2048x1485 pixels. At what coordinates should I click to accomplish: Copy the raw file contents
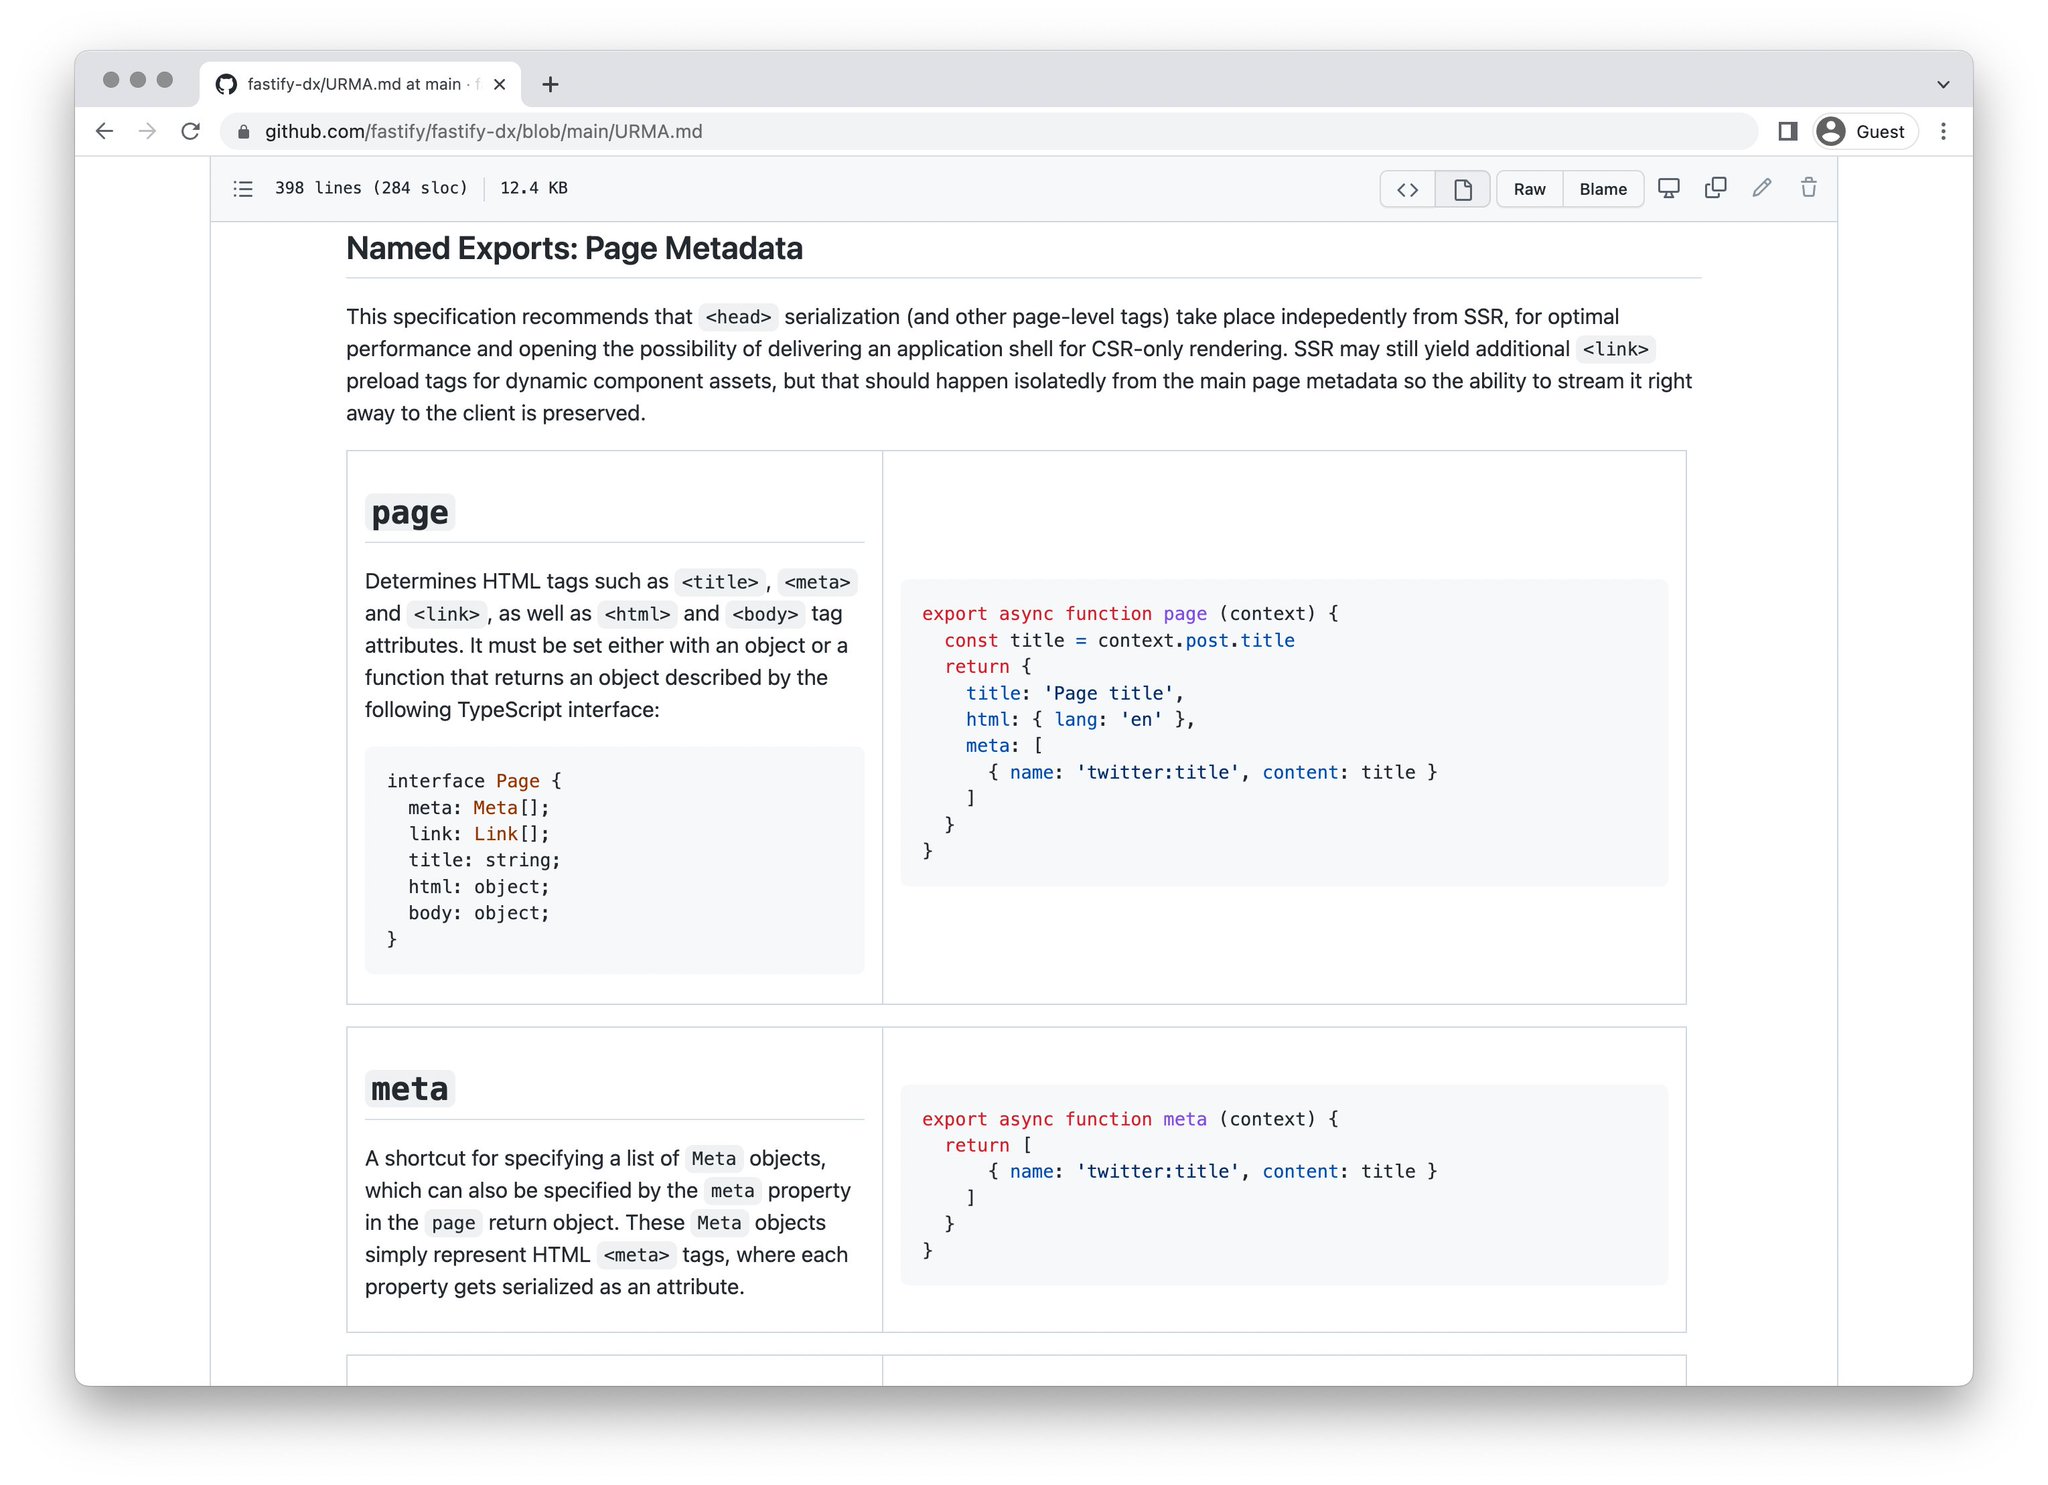(x=1715, y=188)
